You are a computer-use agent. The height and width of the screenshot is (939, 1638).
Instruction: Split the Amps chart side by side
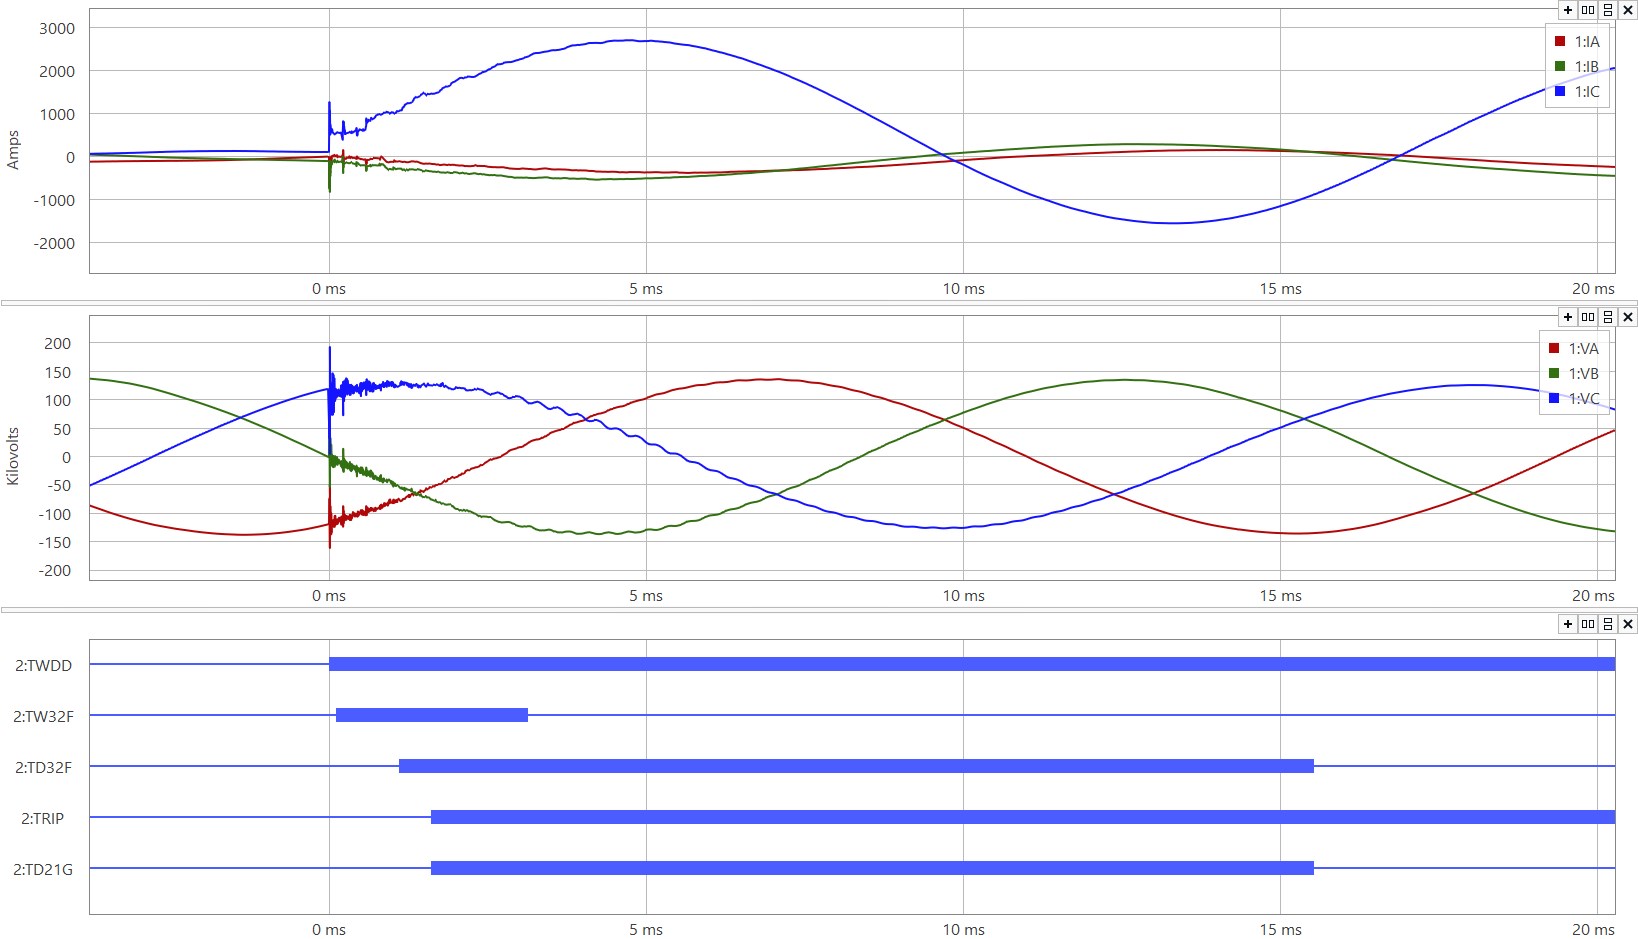coord(1588,10)
